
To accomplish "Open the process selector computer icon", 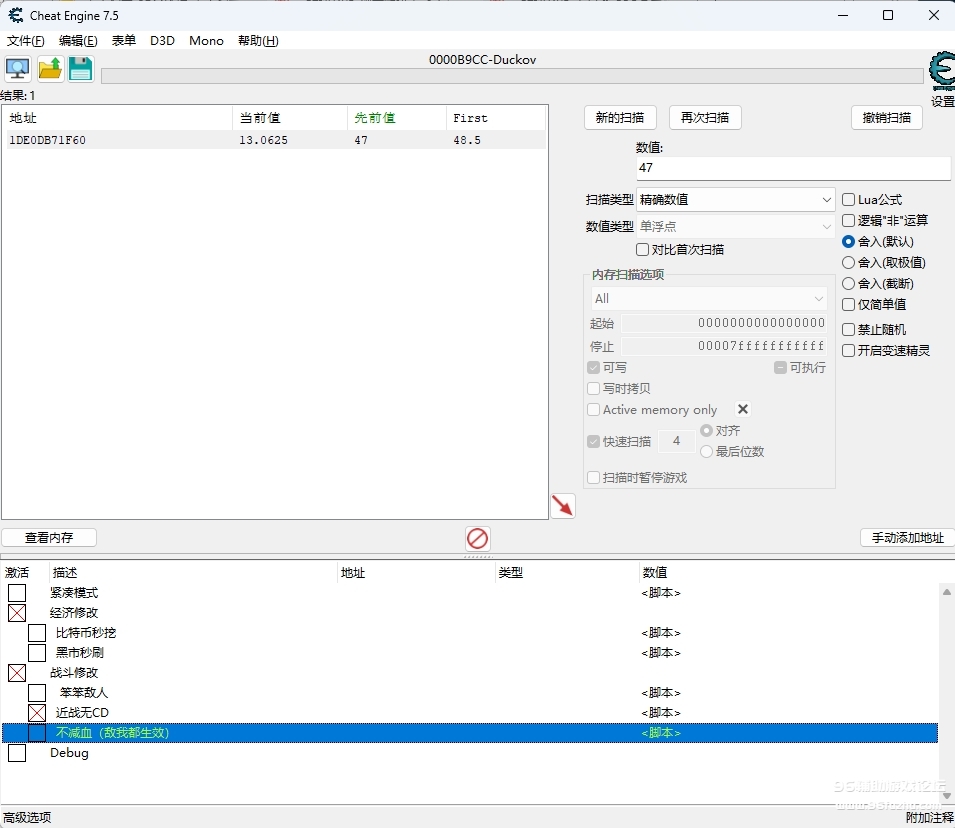I will tap(18, 69).
